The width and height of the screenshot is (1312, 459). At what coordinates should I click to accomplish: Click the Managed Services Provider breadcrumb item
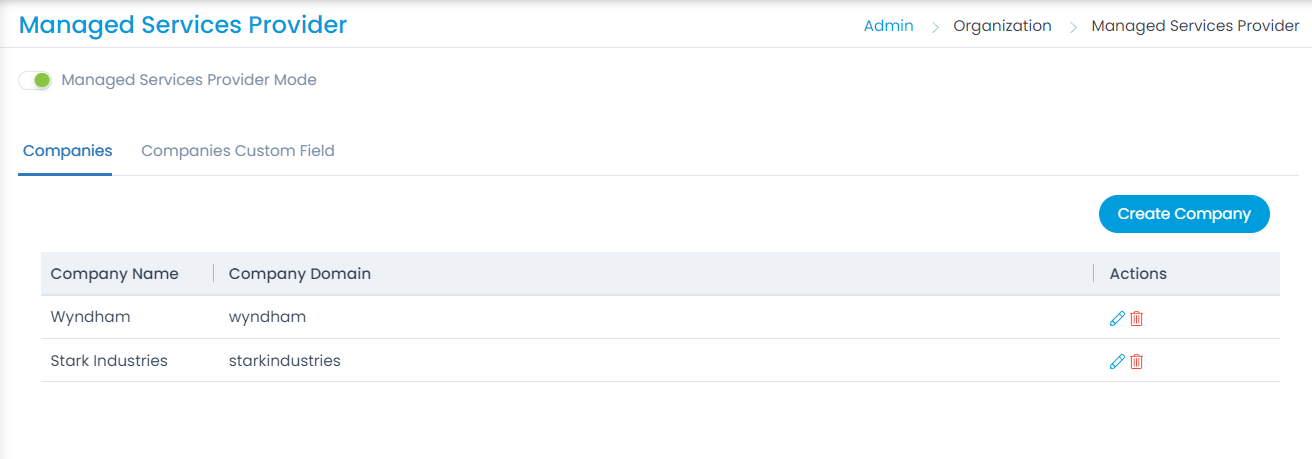pos(1195,26)
